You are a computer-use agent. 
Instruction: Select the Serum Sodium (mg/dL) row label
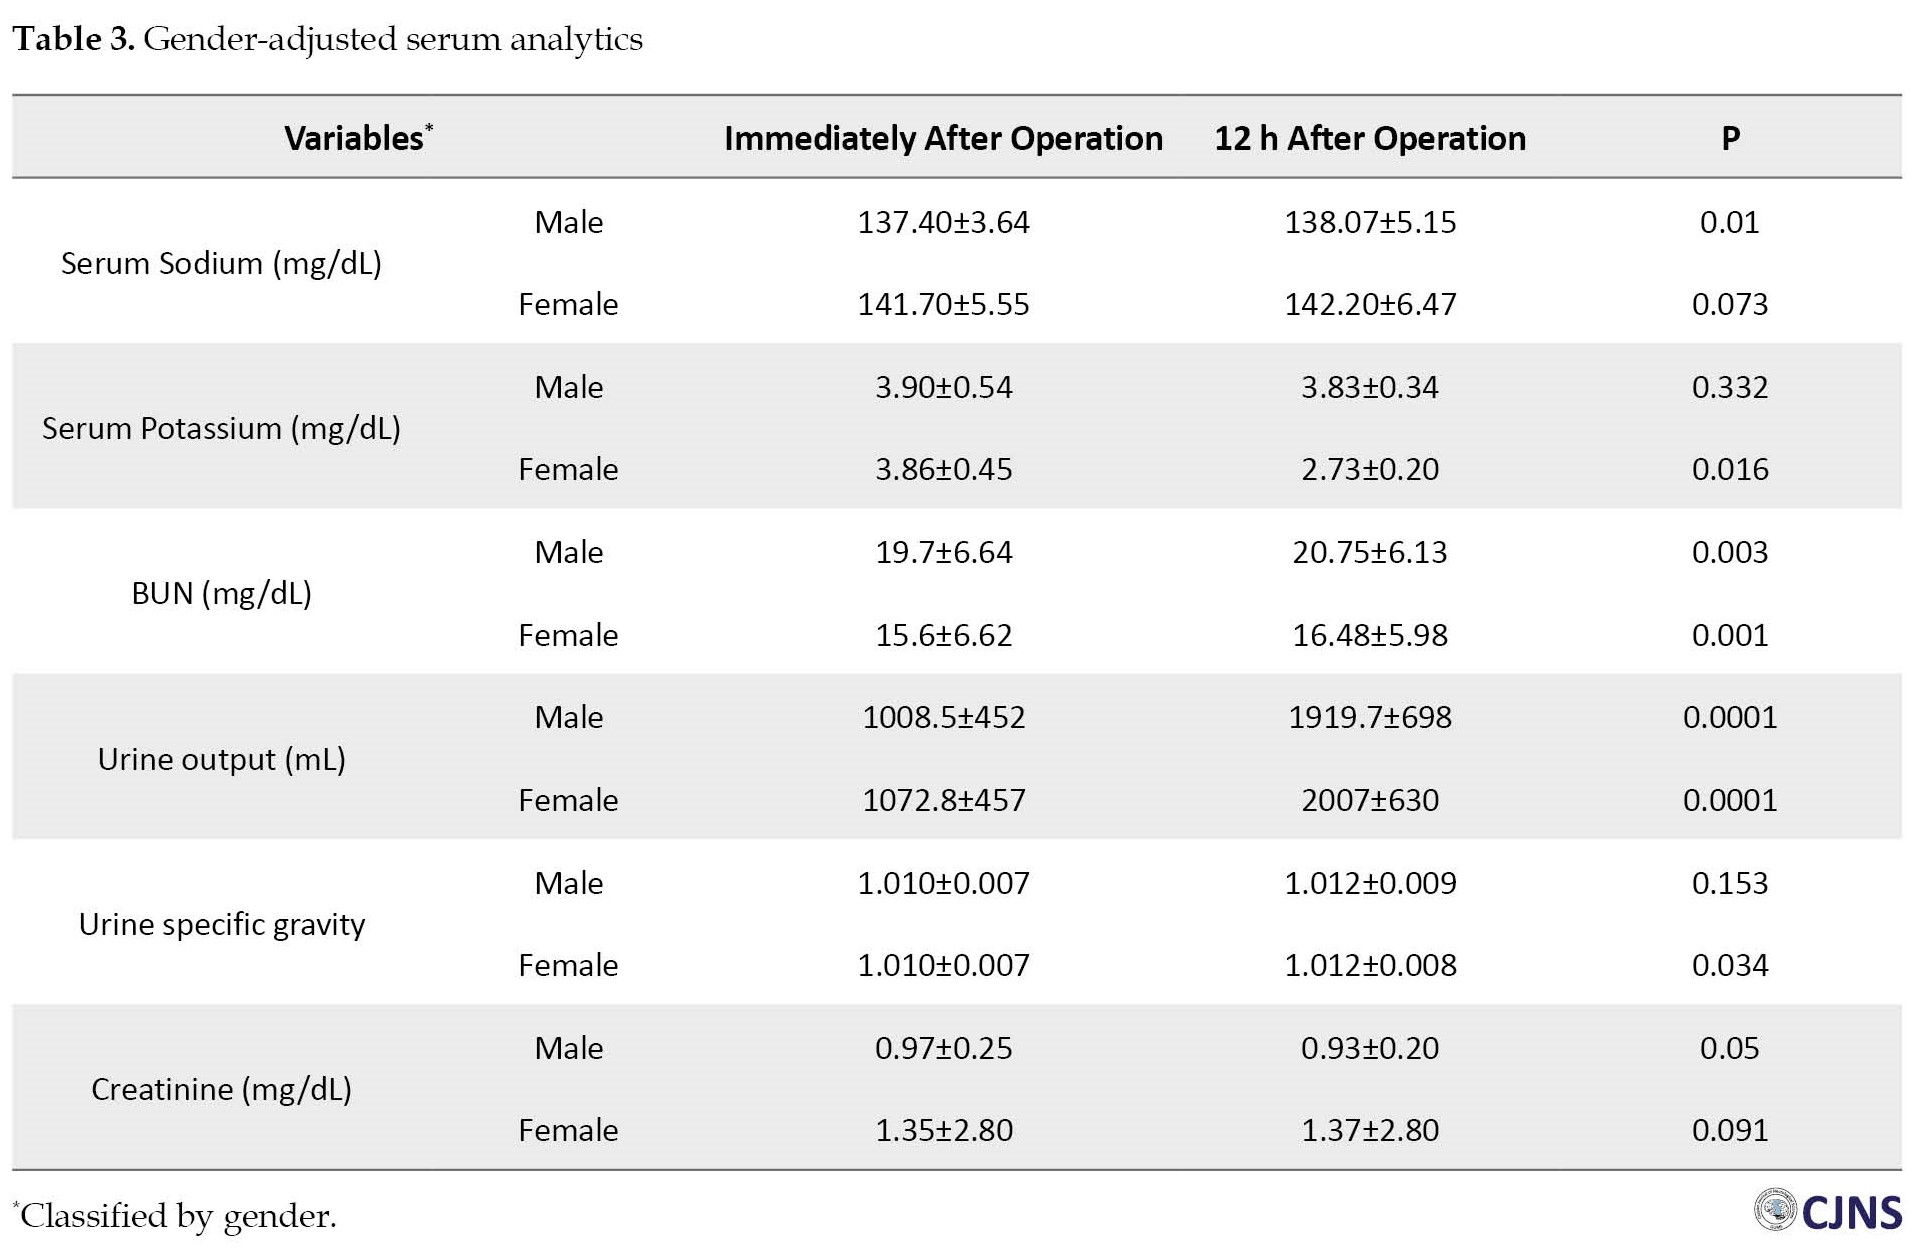221,263
